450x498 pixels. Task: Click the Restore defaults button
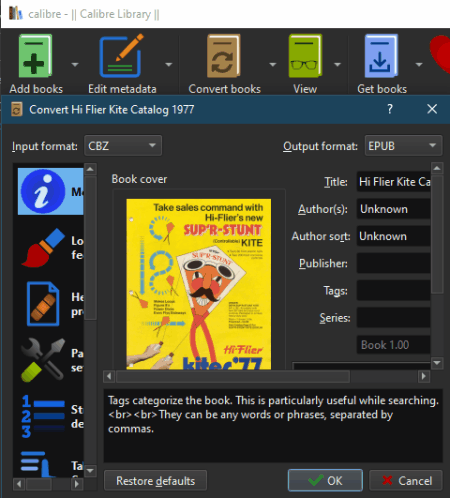click(155, 480)
